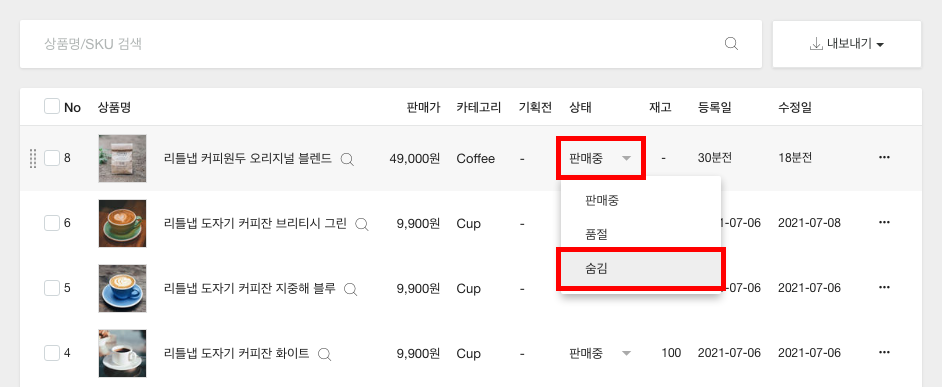Open the 내보내기 export dropdown

click(846, 44)
